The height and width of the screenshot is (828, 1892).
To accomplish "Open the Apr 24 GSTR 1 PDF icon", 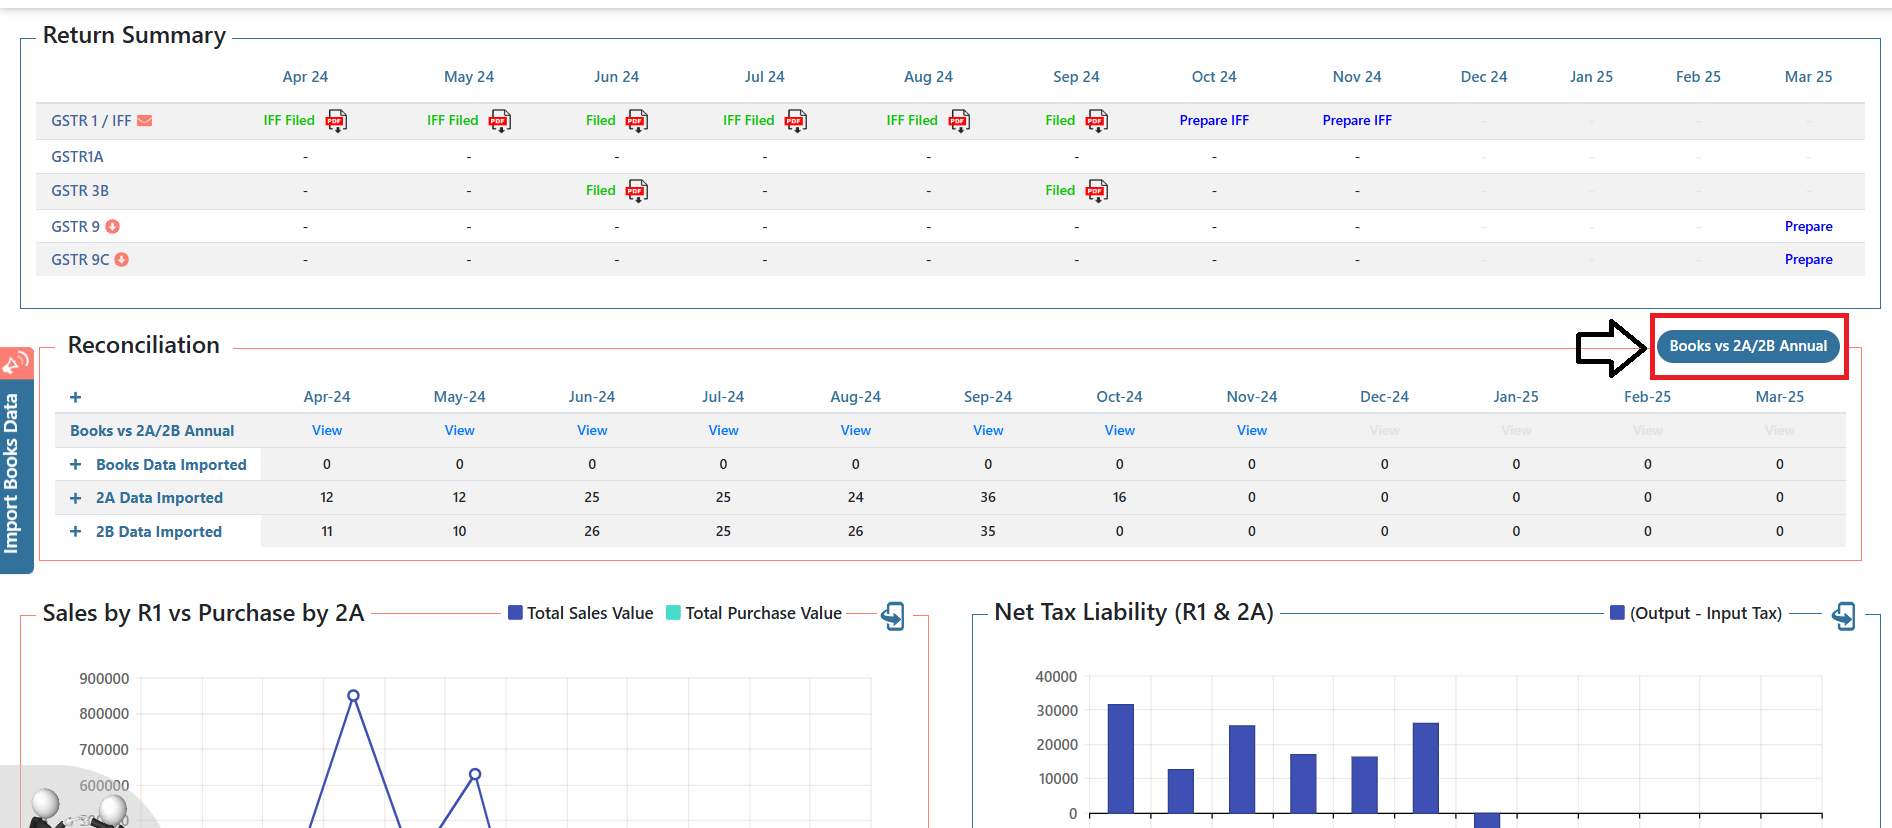I will pos(336,121).
